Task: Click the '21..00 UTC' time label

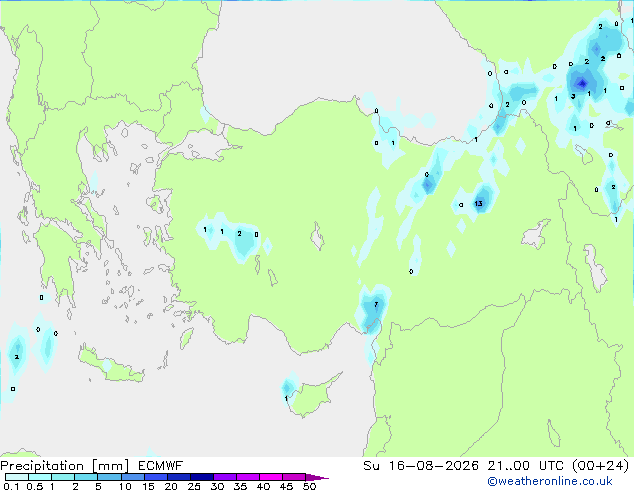Action: pos(525,466)
